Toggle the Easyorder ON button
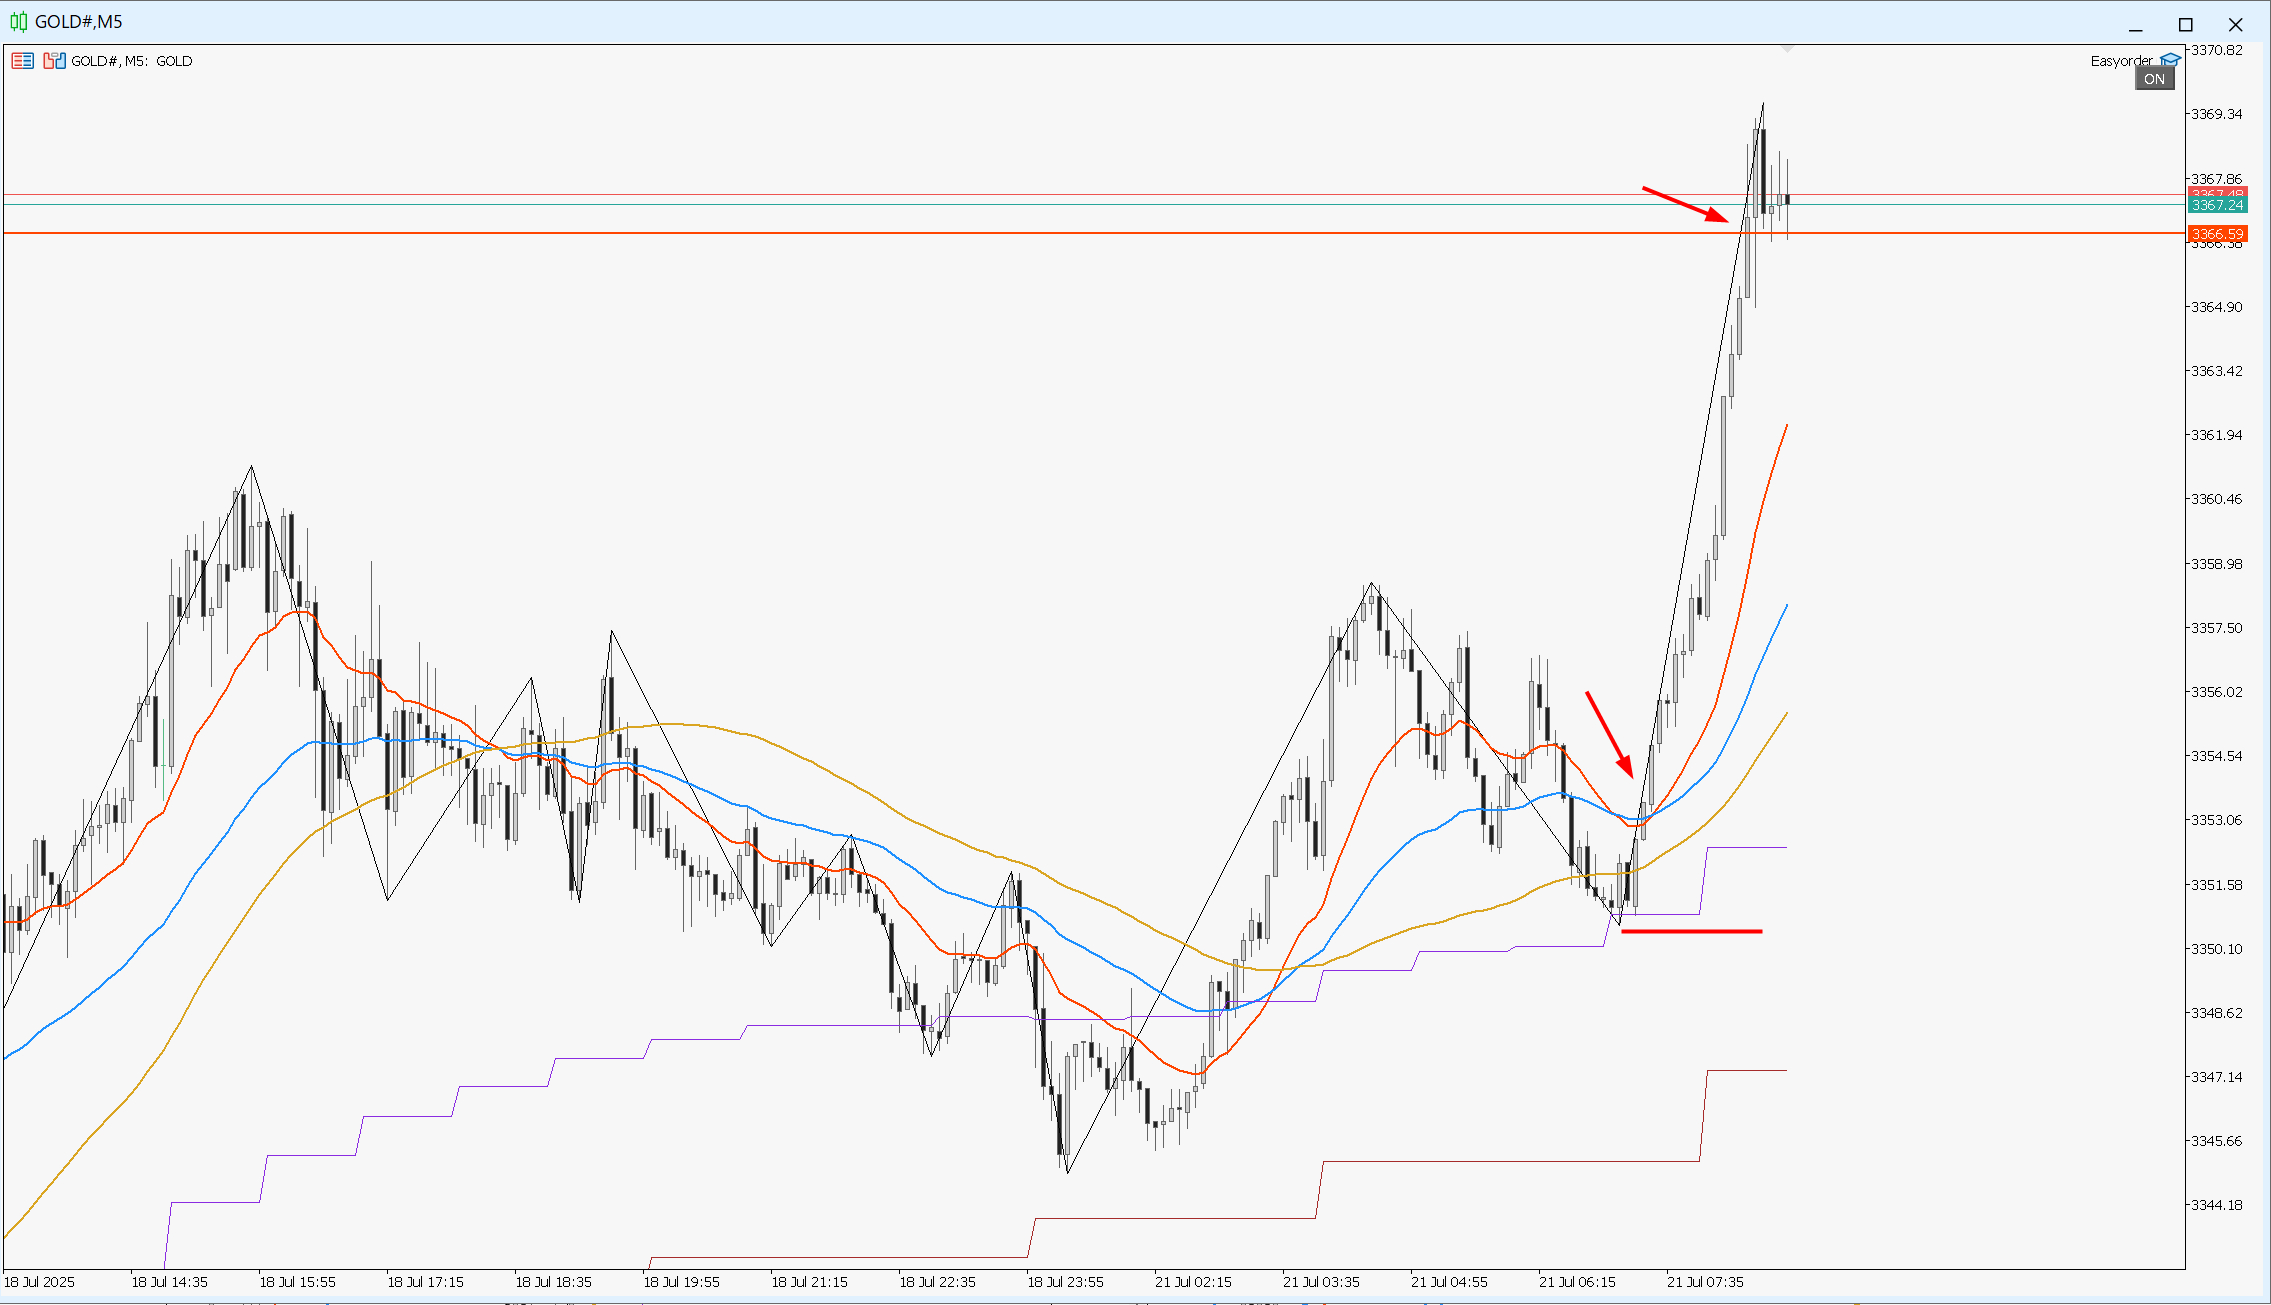The image size is (2271, 1305). [2154, 79]
